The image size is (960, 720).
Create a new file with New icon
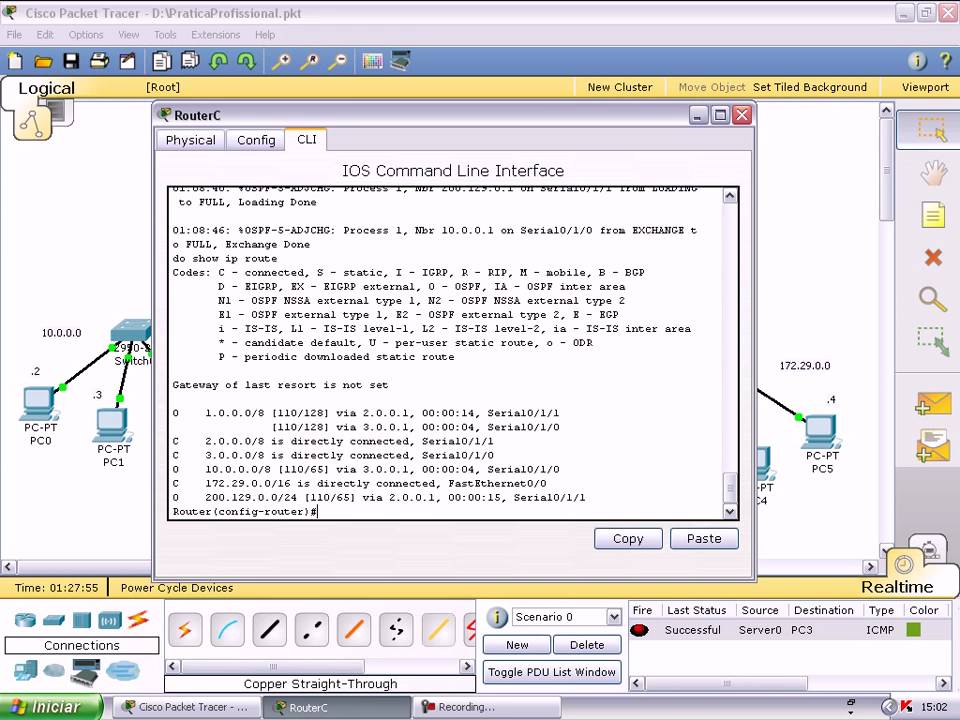coord(15,61)
